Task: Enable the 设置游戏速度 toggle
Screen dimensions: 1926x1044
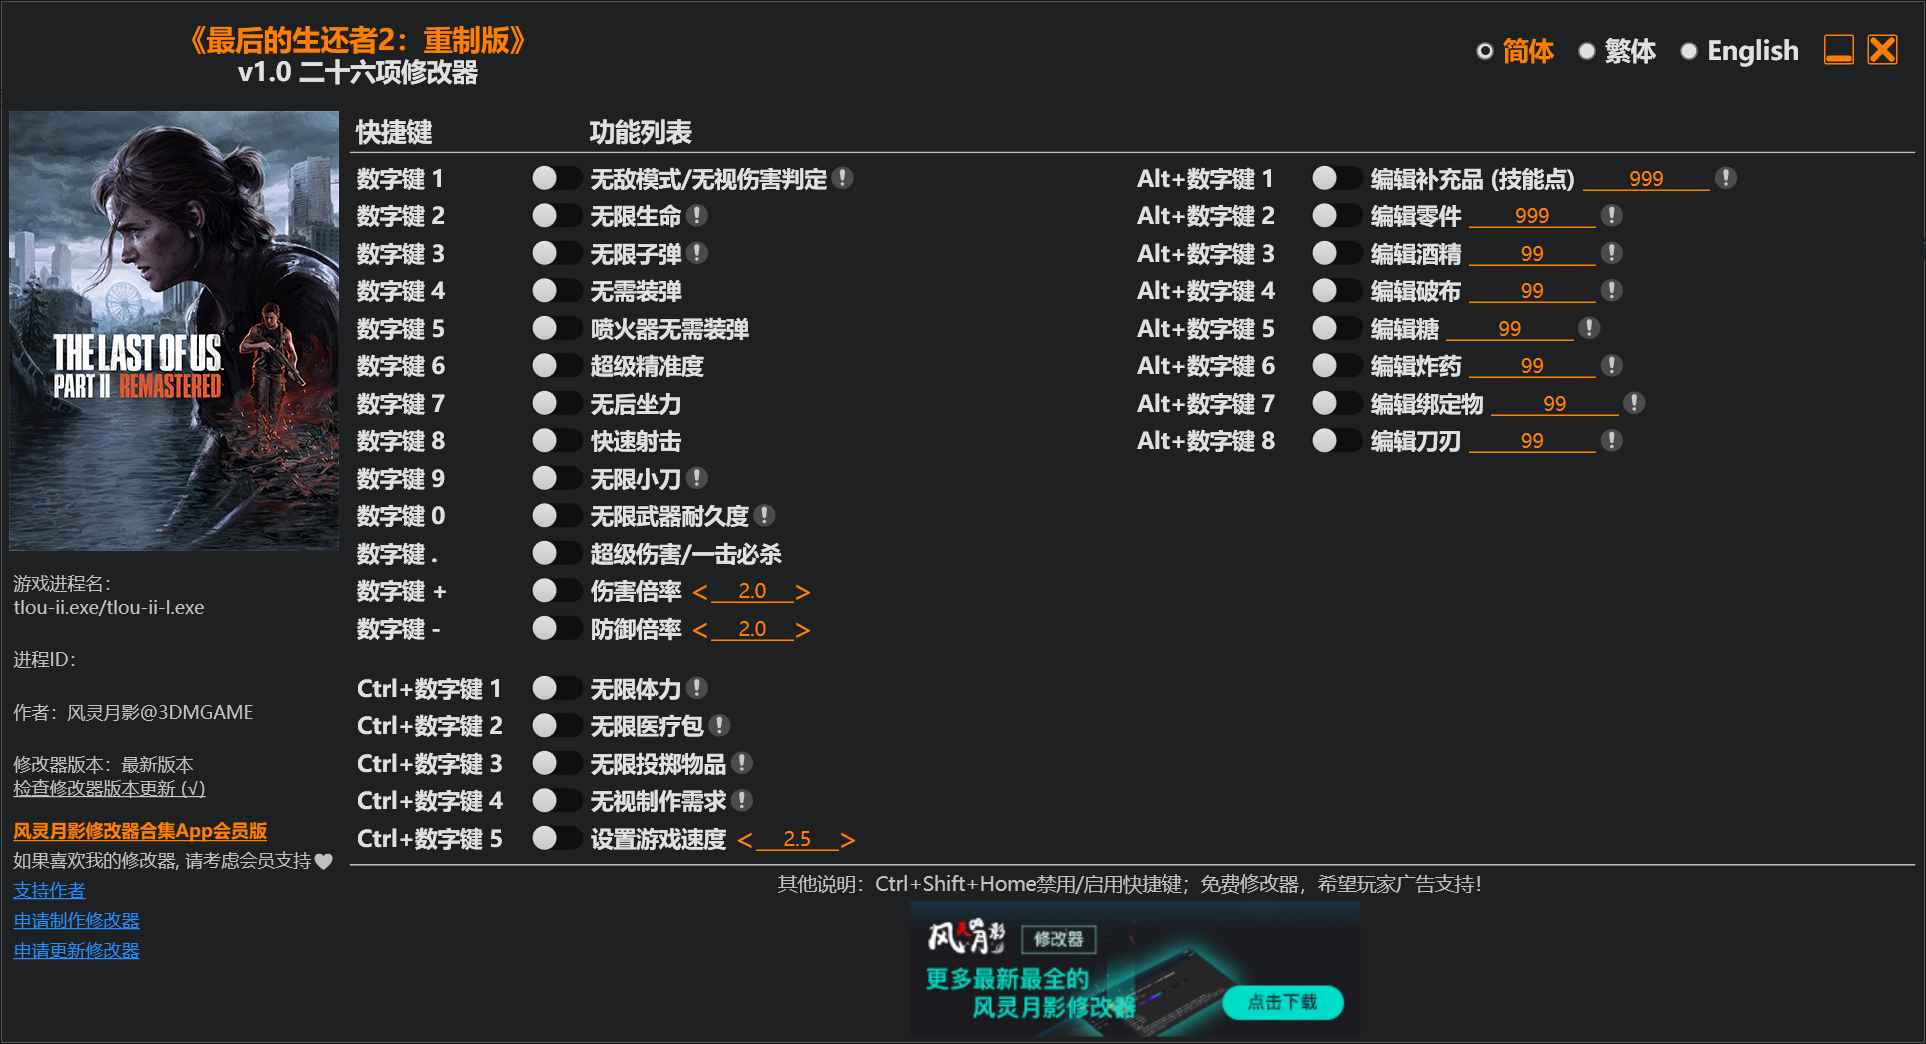Action: (x=557, y=838)
